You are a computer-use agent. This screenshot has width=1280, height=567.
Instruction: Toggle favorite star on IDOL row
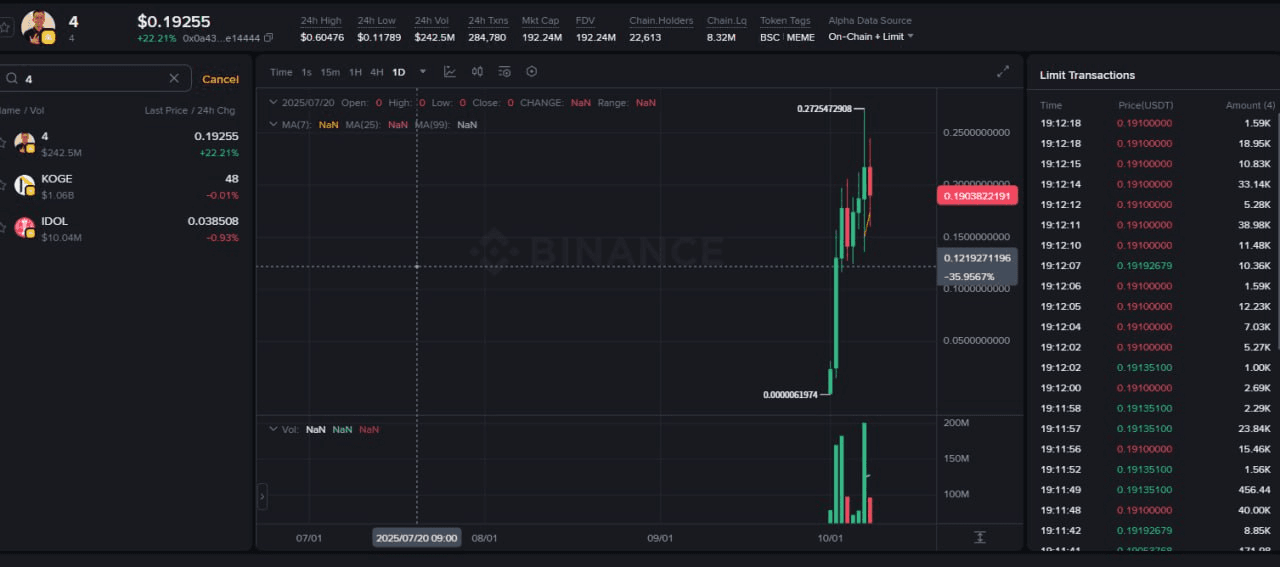(x=3, y=227)
